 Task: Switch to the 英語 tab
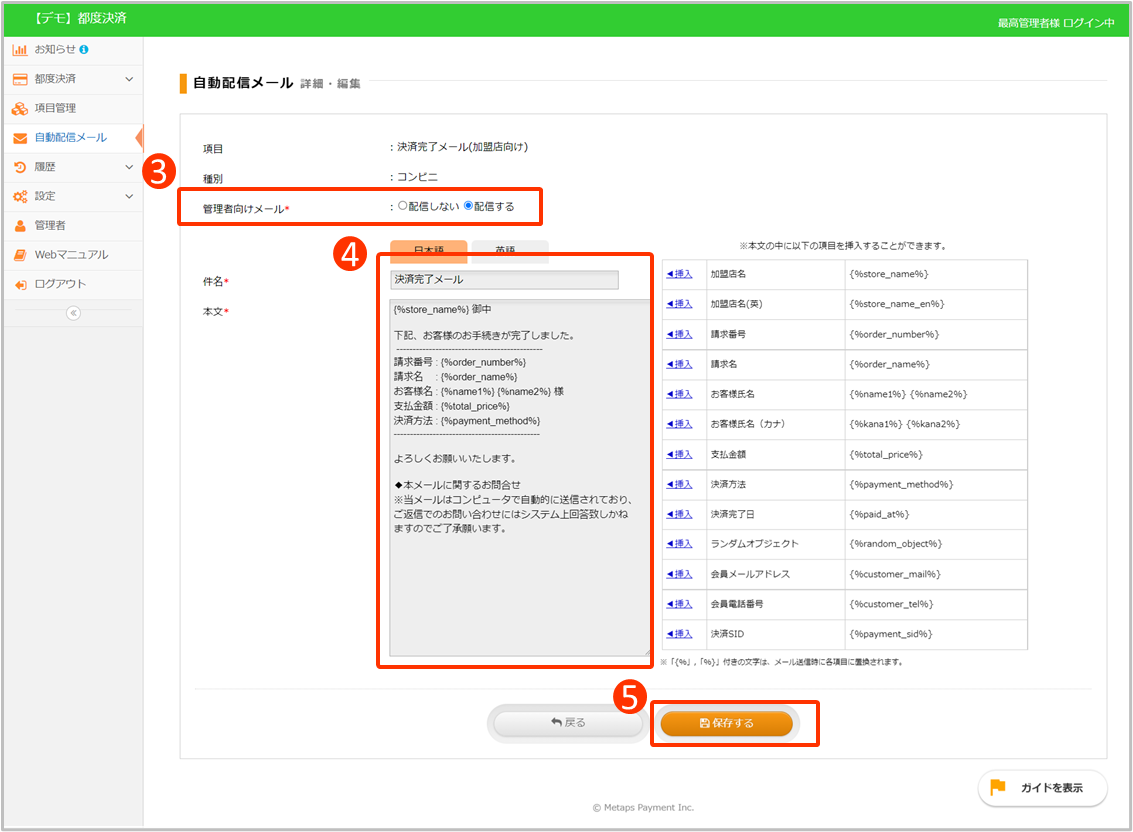pos(510,251)
